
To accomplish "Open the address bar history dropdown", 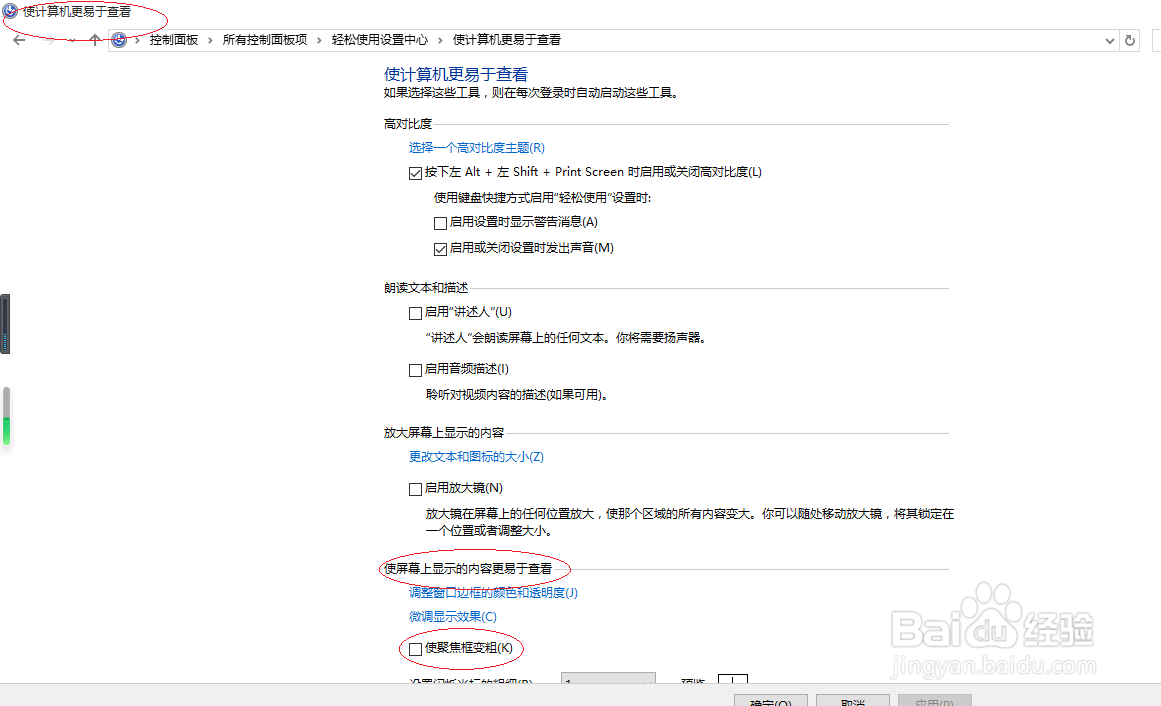I will click(x=1110, y=40).
